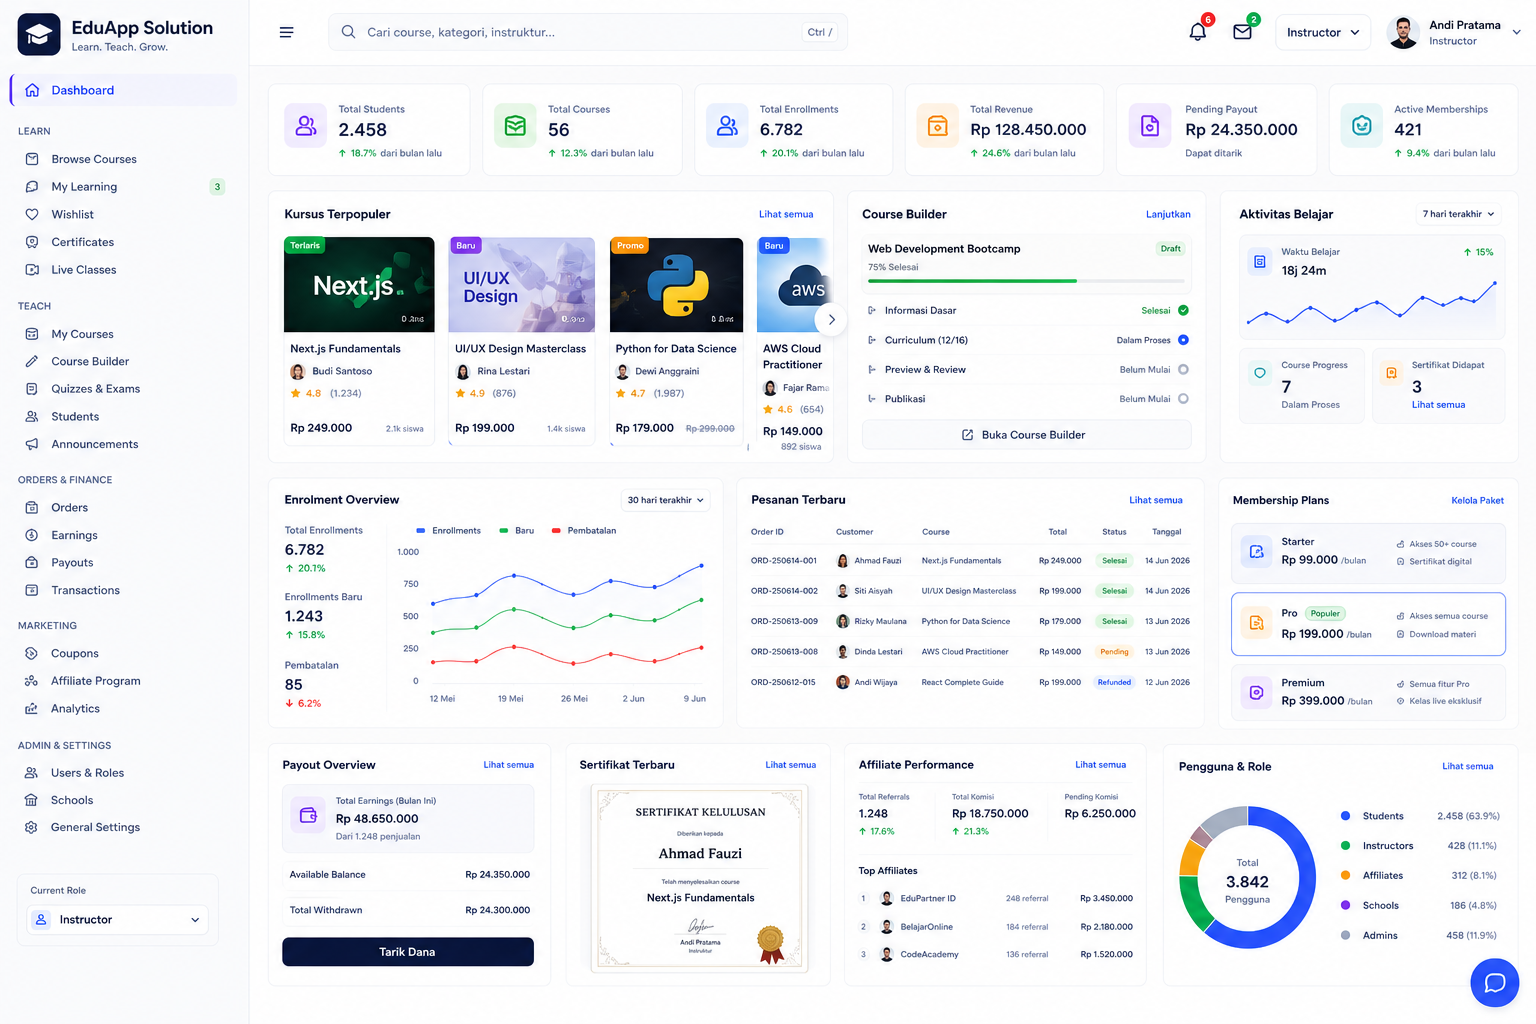Click the Wishlist heart icon in sidebar

tap(32, 214)
